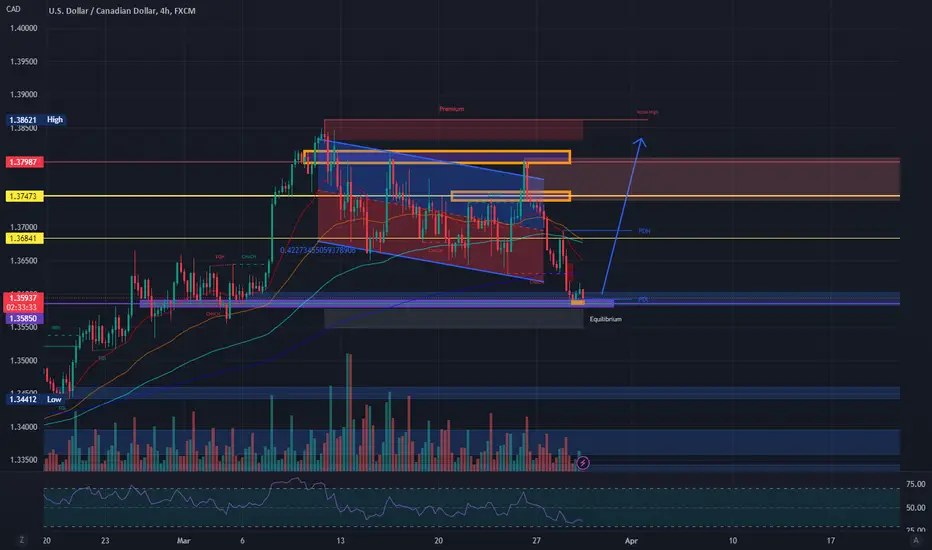Viewport: 932px width, 550px height.
Task: Open the CAD currency selector
Action: click(x=12, y=9)
